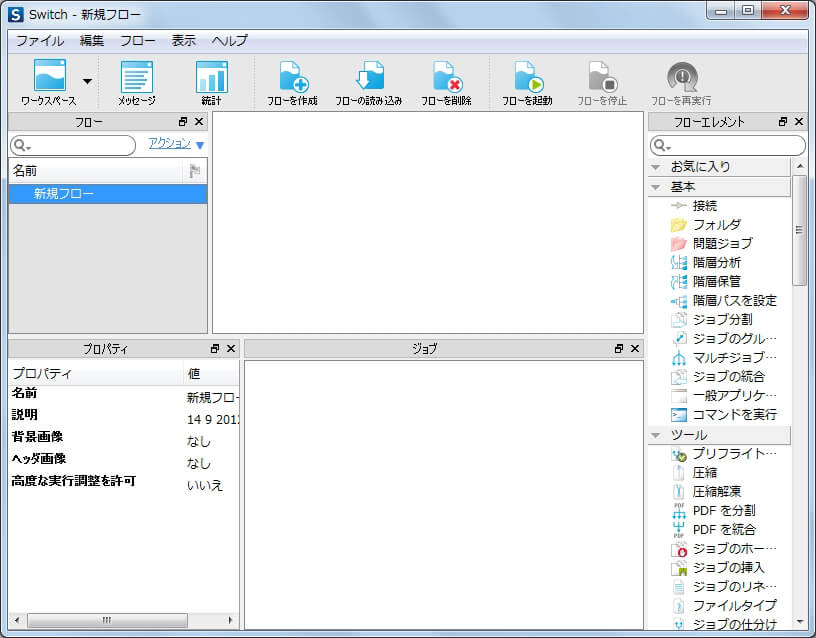The height and width of the screenshot is (638, 816).
Task: Open the ワークスペース dropdown arrow
Action: 87,81
